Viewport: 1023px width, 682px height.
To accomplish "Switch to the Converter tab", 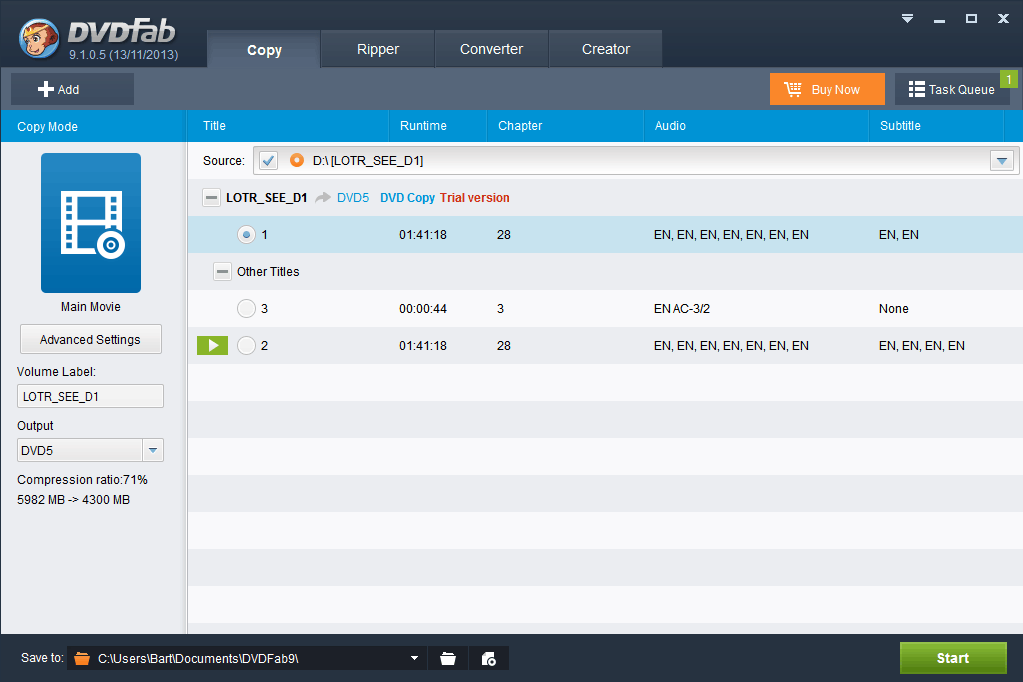I will (x=491, y=48).
